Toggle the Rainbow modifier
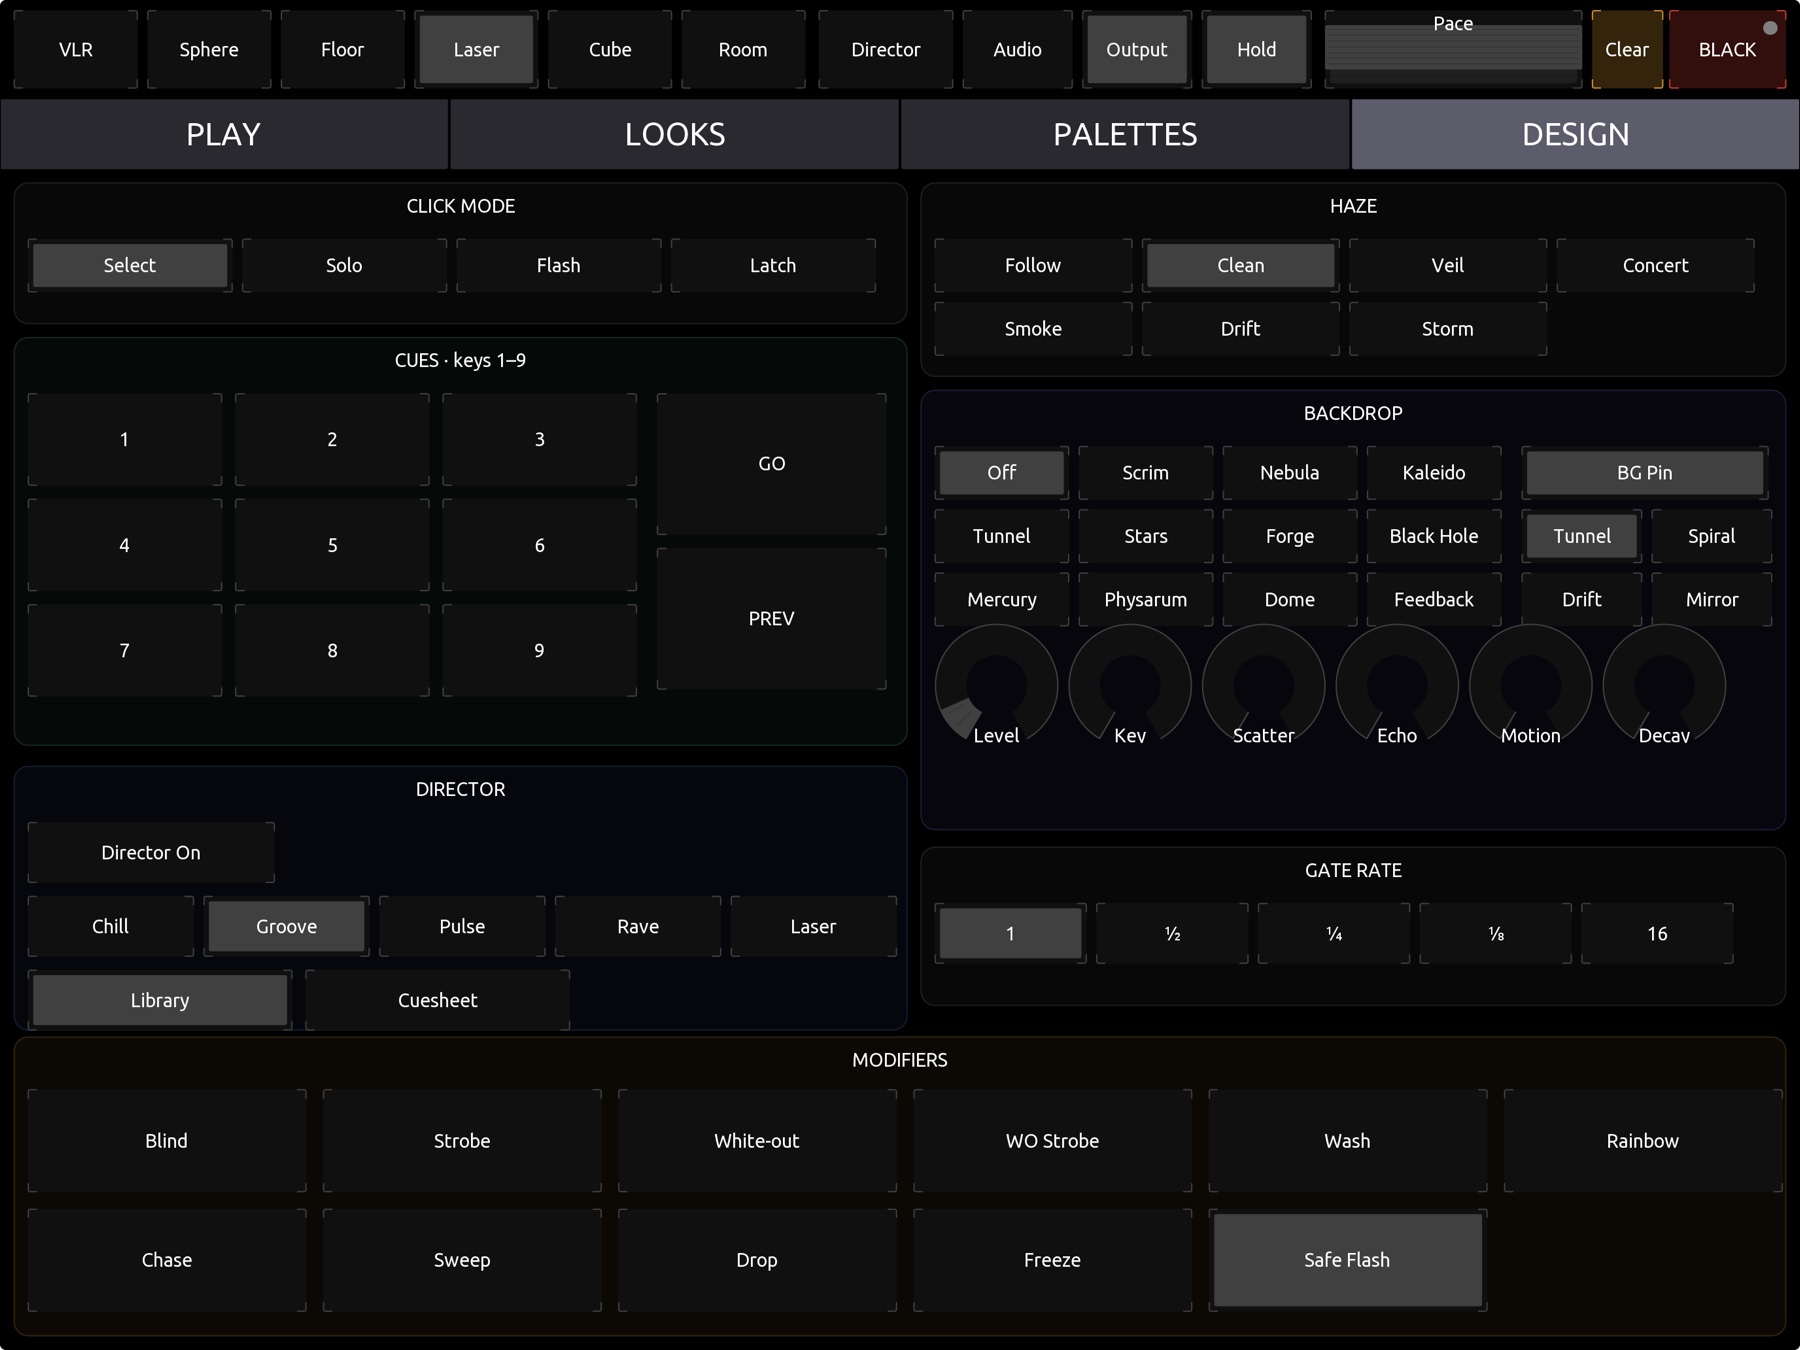 [x=1642, y=1140]
